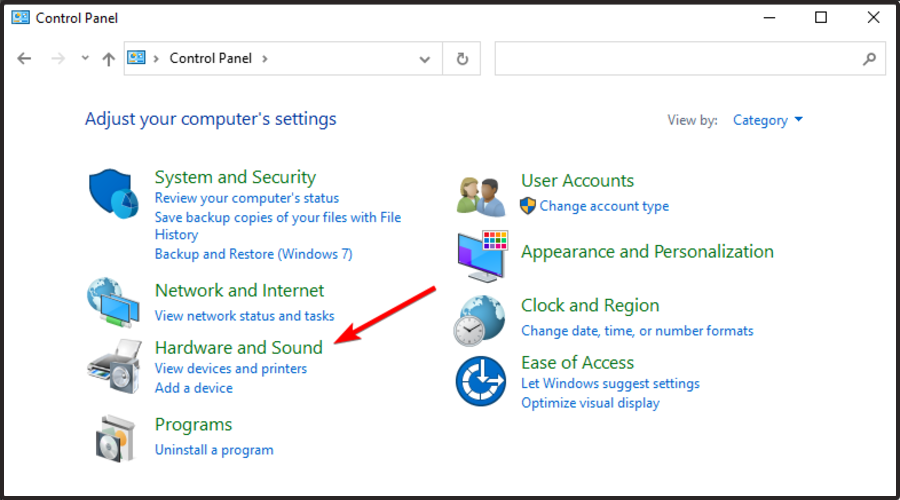The height and width of the screenshot is (500, 900).
Task: Click the Hardware and Sound heading
Action: point(238,347)
